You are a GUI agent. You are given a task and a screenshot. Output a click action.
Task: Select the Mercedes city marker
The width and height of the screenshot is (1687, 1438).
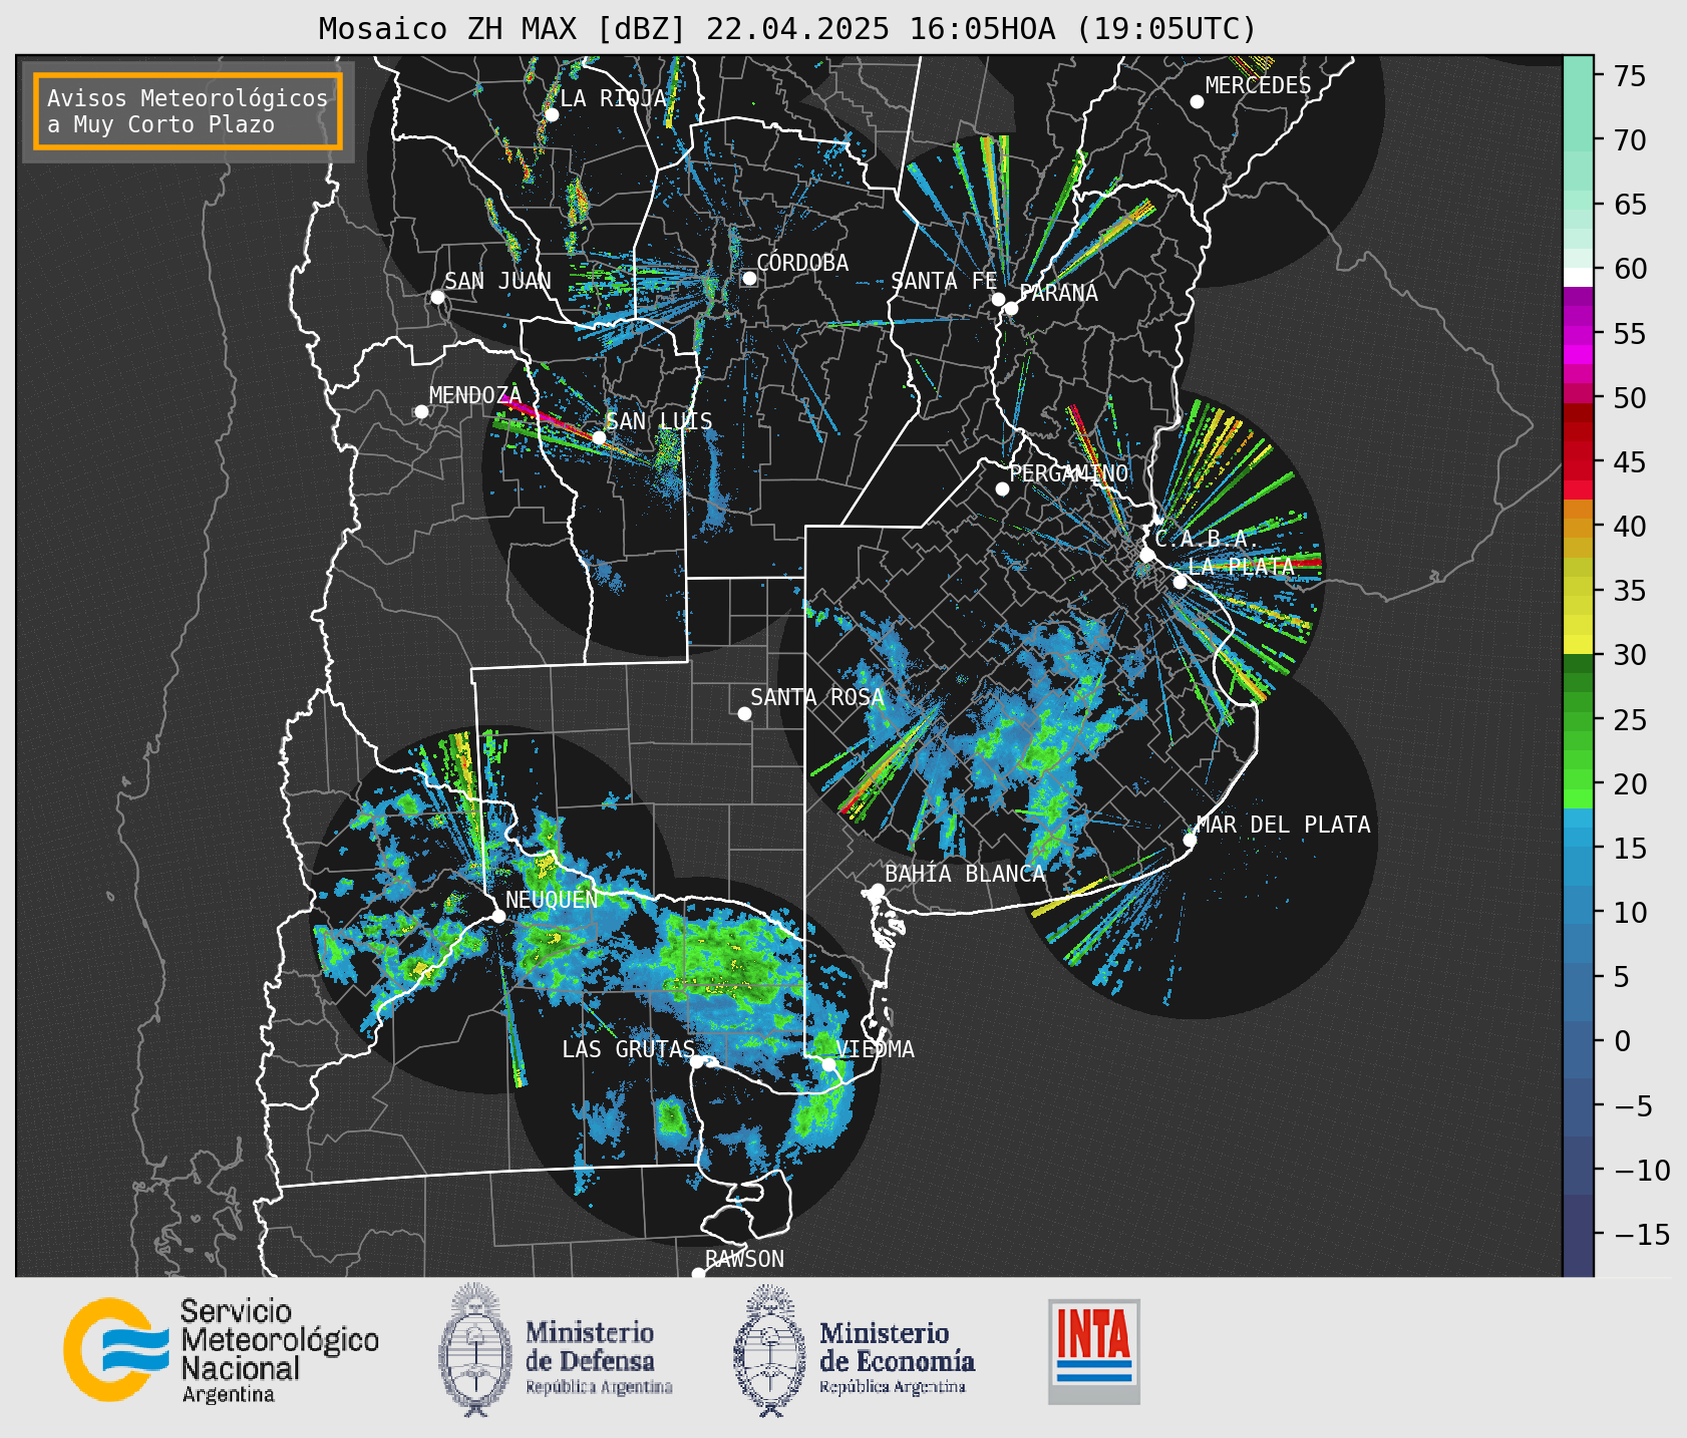pyautogui.click(x=1196, y=102)
